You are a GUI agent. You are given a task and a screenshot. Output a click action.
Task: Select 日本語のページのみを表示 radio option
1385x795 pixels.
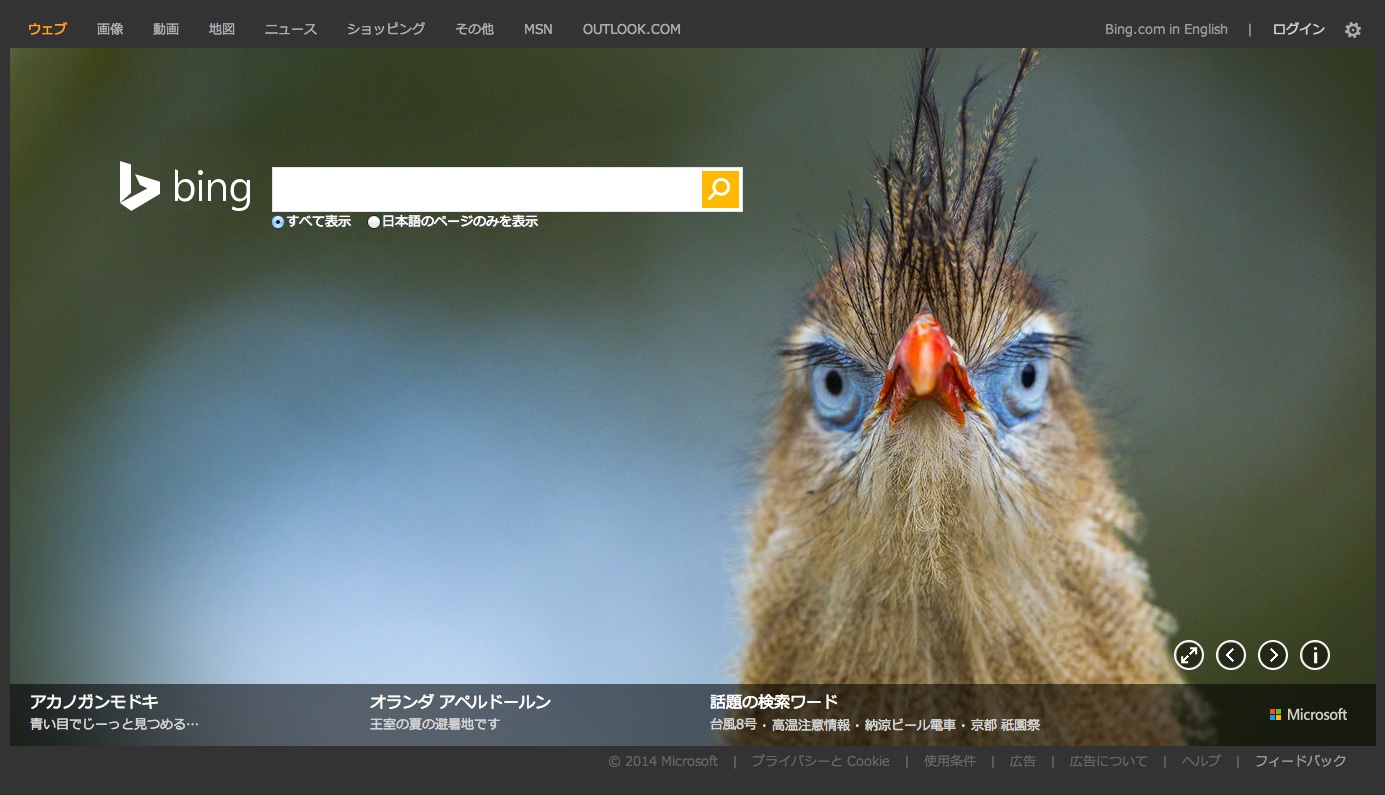374,222
